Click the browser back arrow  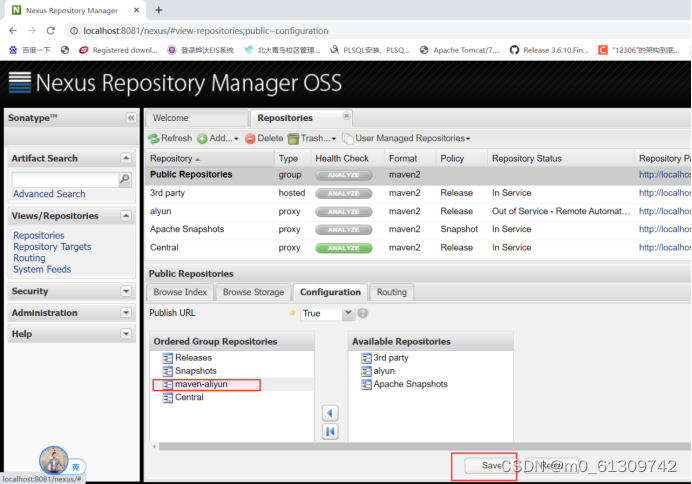click(13, 30)
